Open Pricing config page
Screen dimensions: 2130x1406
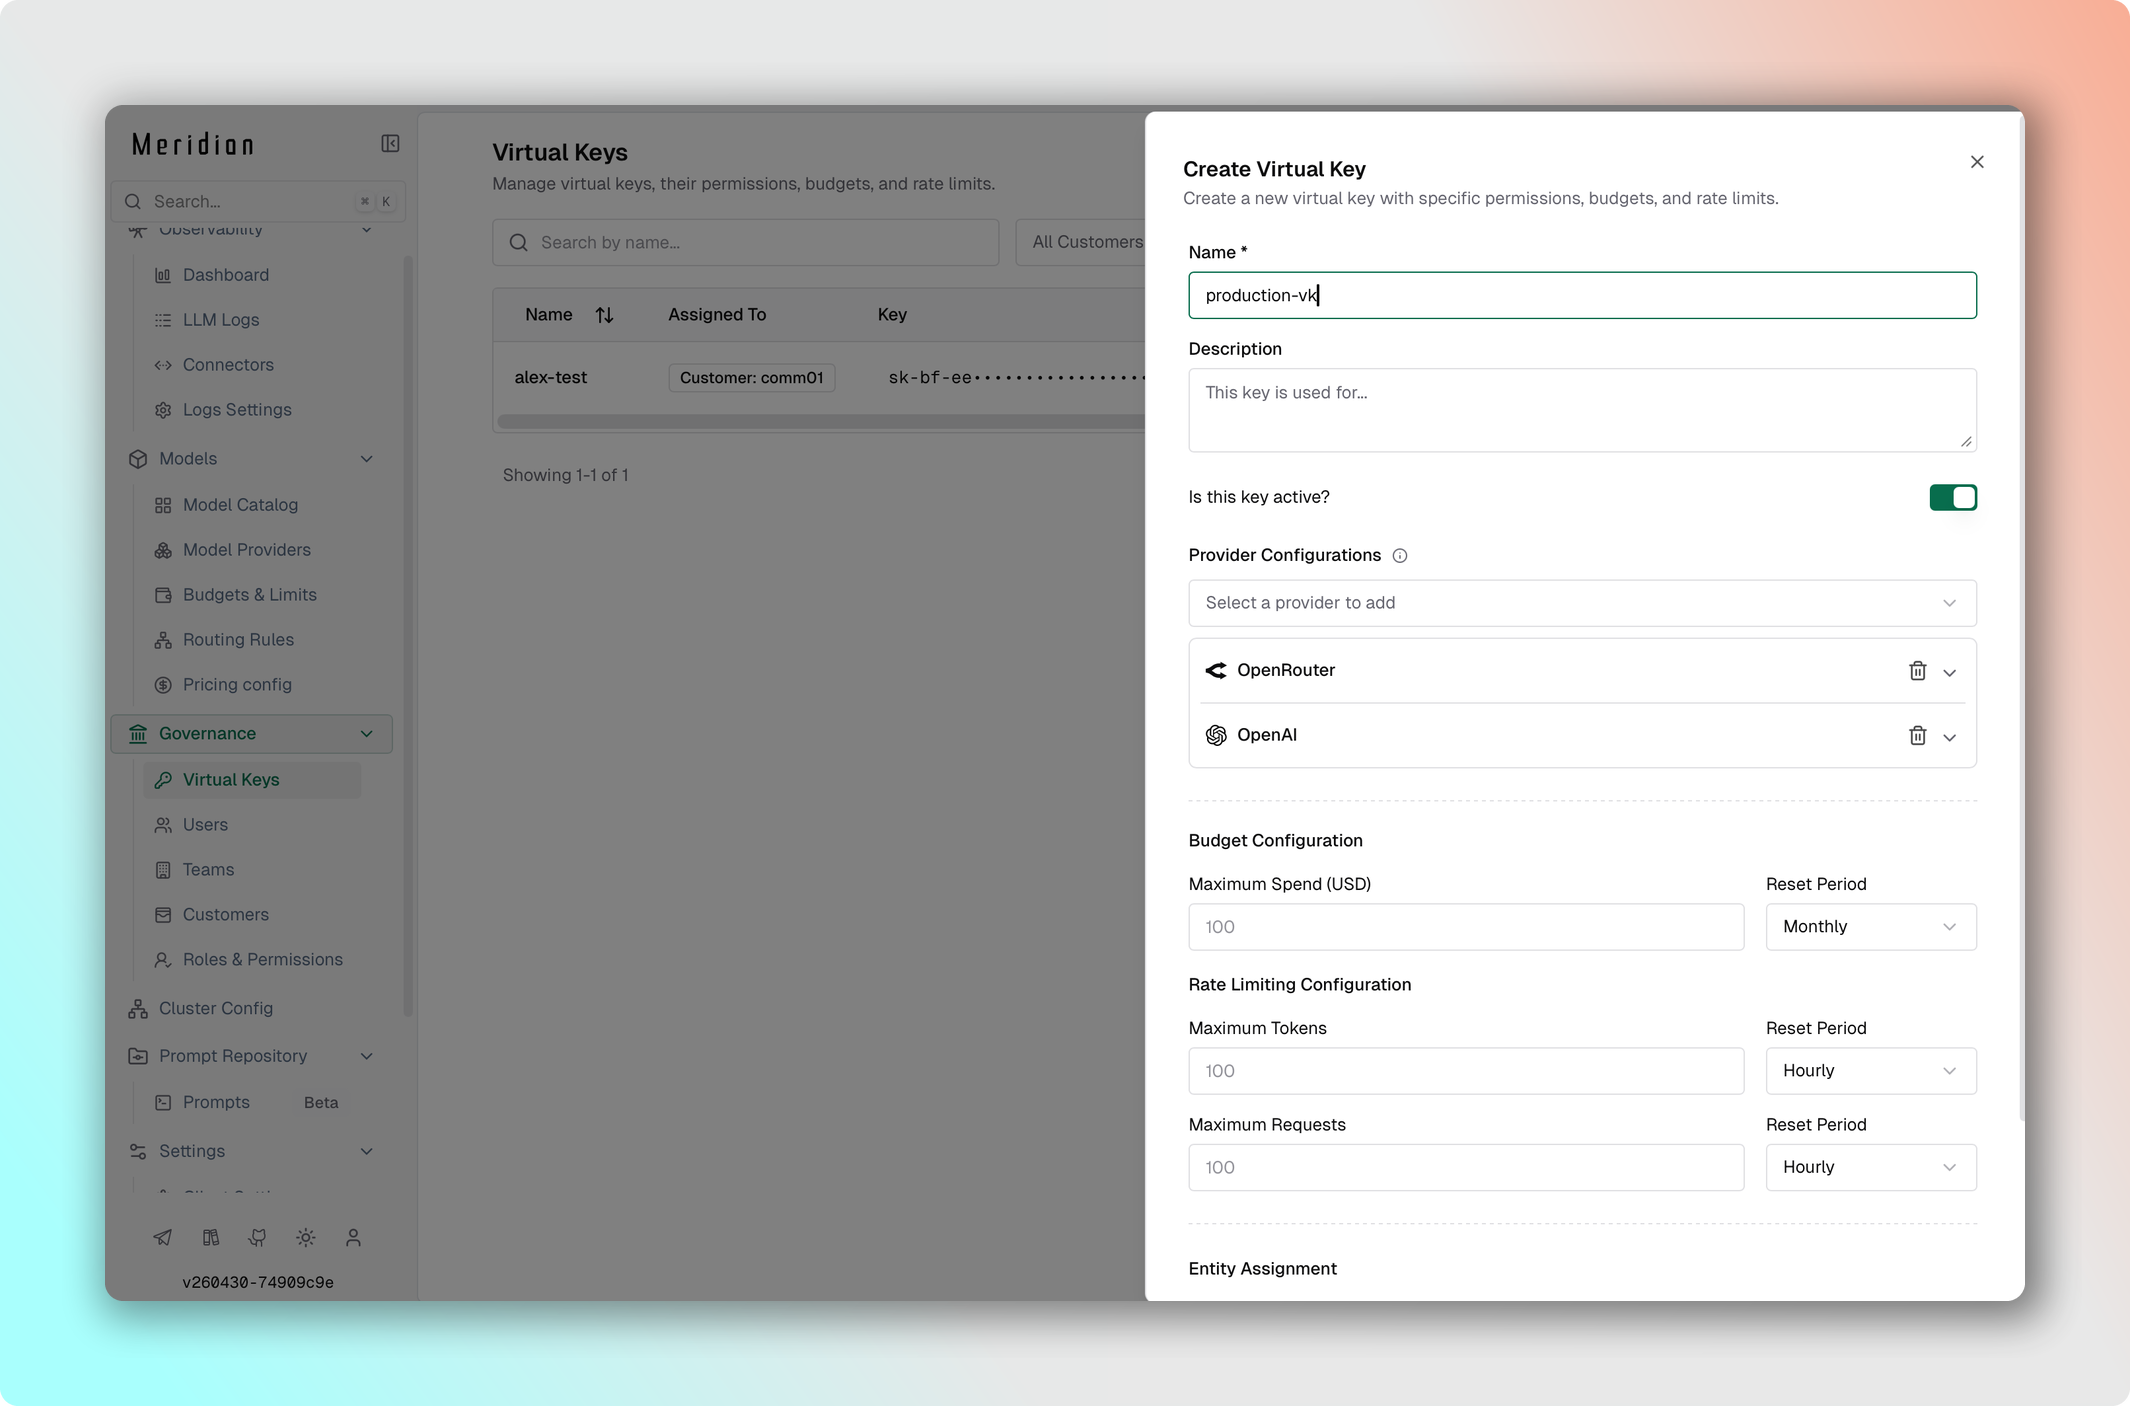[x=237, y=685]
